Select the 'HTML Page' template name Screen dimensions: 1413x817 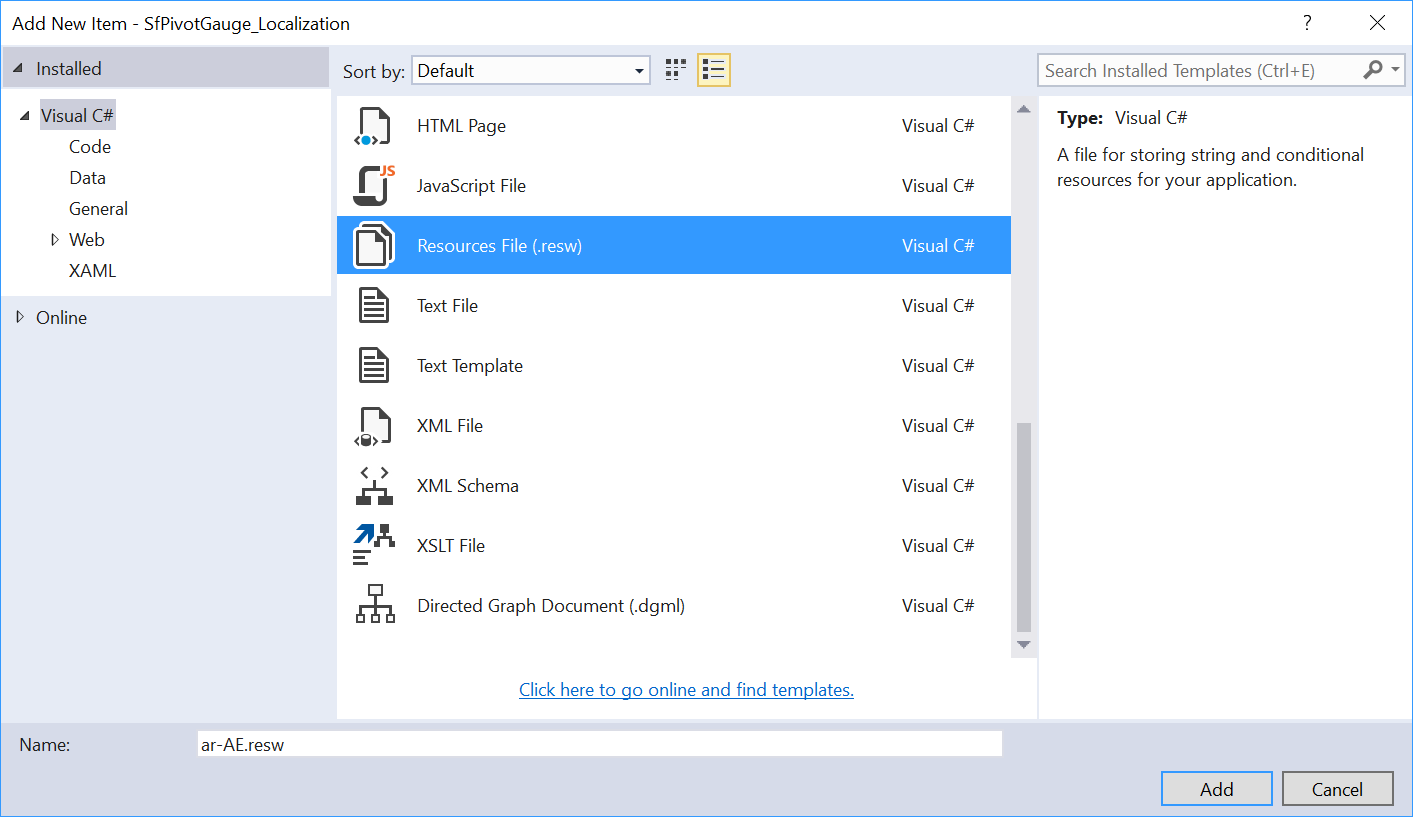[x=461, y=126]
